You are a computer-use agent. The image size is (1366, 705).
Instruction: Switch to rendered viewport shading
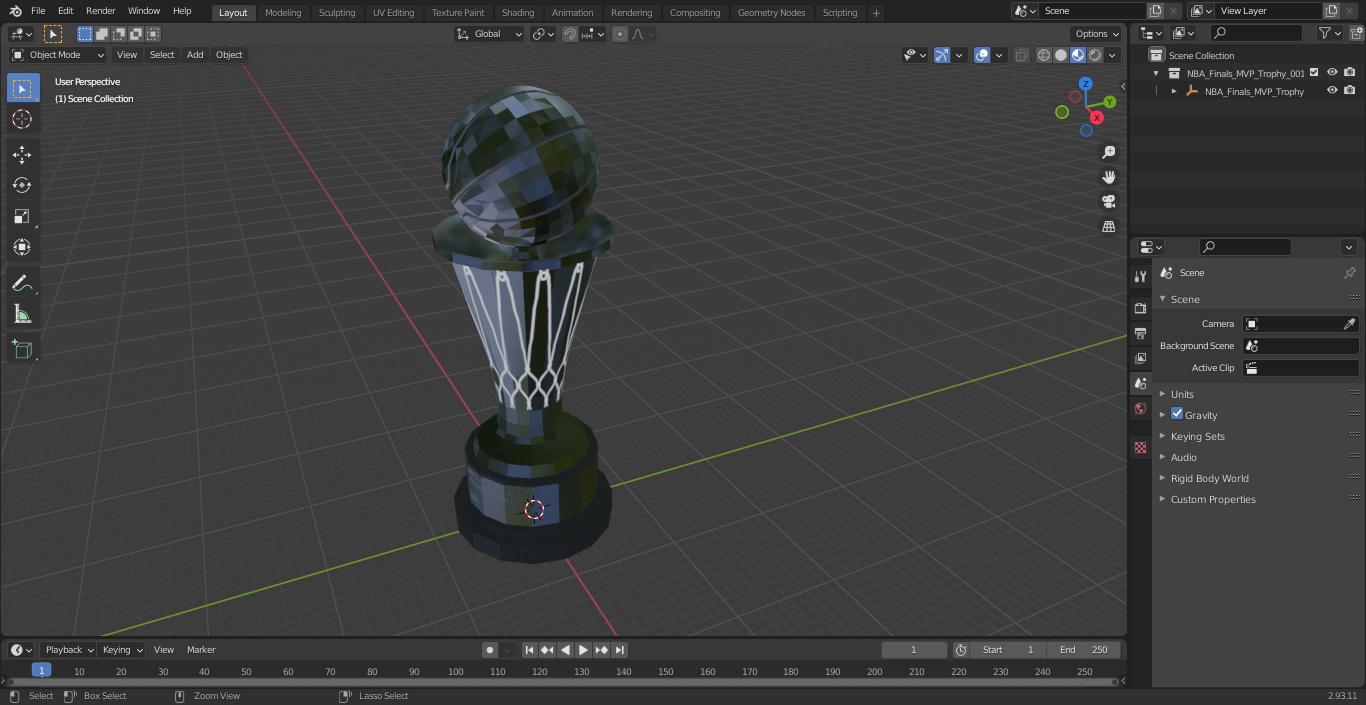point(1095,55)
